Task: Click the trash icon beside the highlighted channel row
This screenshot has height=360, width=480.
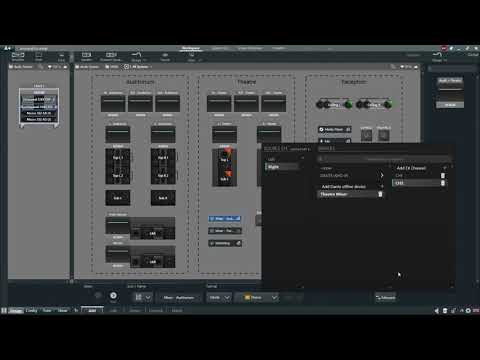Action: tap(443, 183)
